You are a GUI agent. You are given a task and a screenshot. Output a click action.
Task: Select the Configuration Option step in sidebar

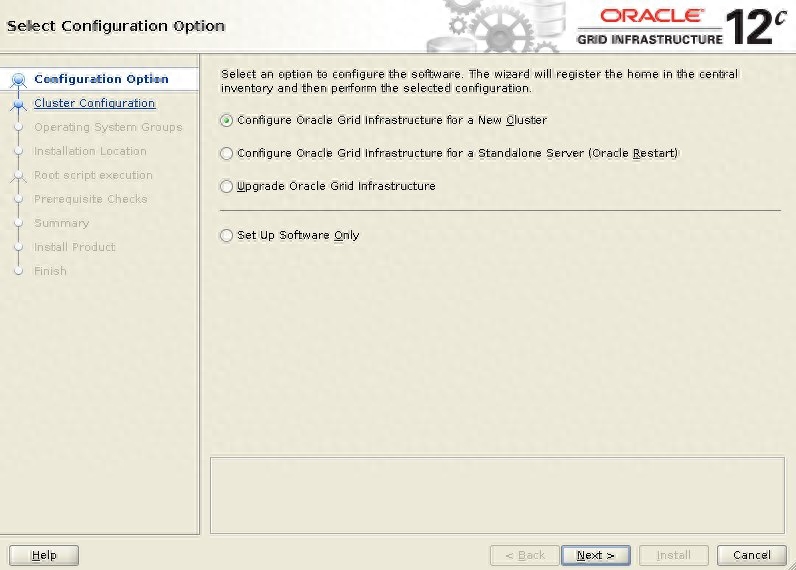101,79
